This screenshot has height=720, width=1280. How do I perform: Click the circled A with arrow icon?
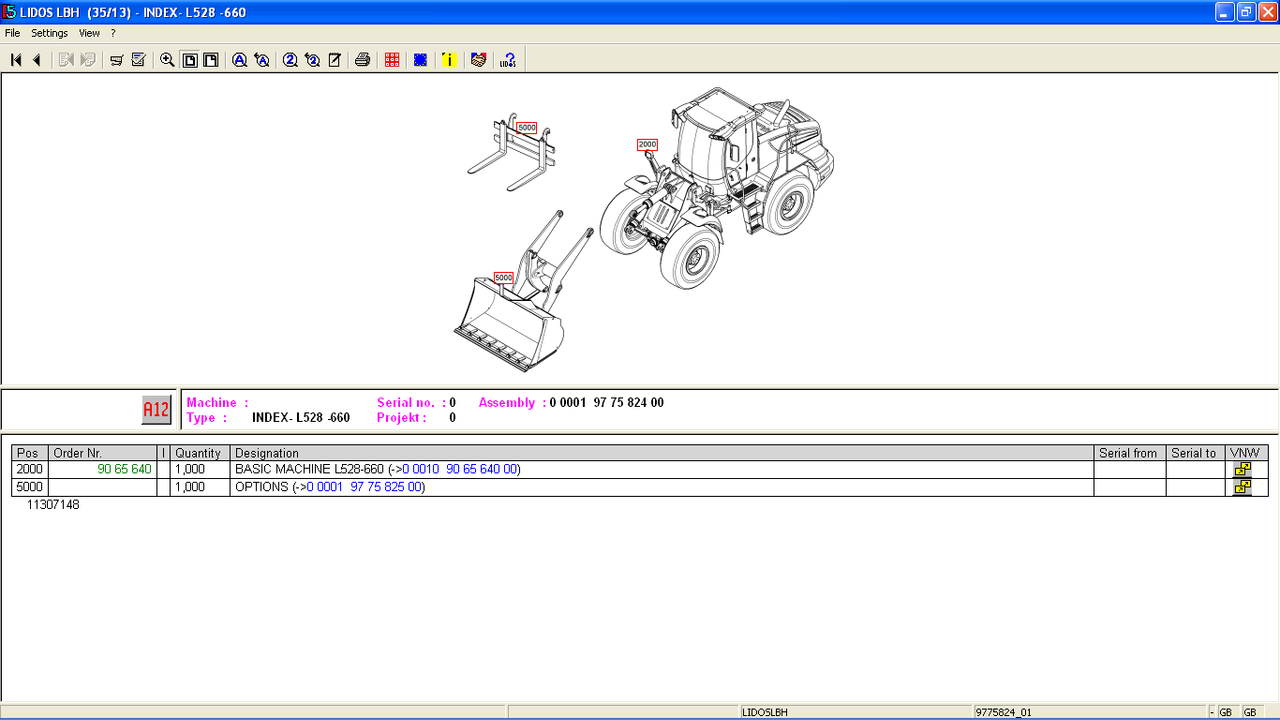point(262,60)
